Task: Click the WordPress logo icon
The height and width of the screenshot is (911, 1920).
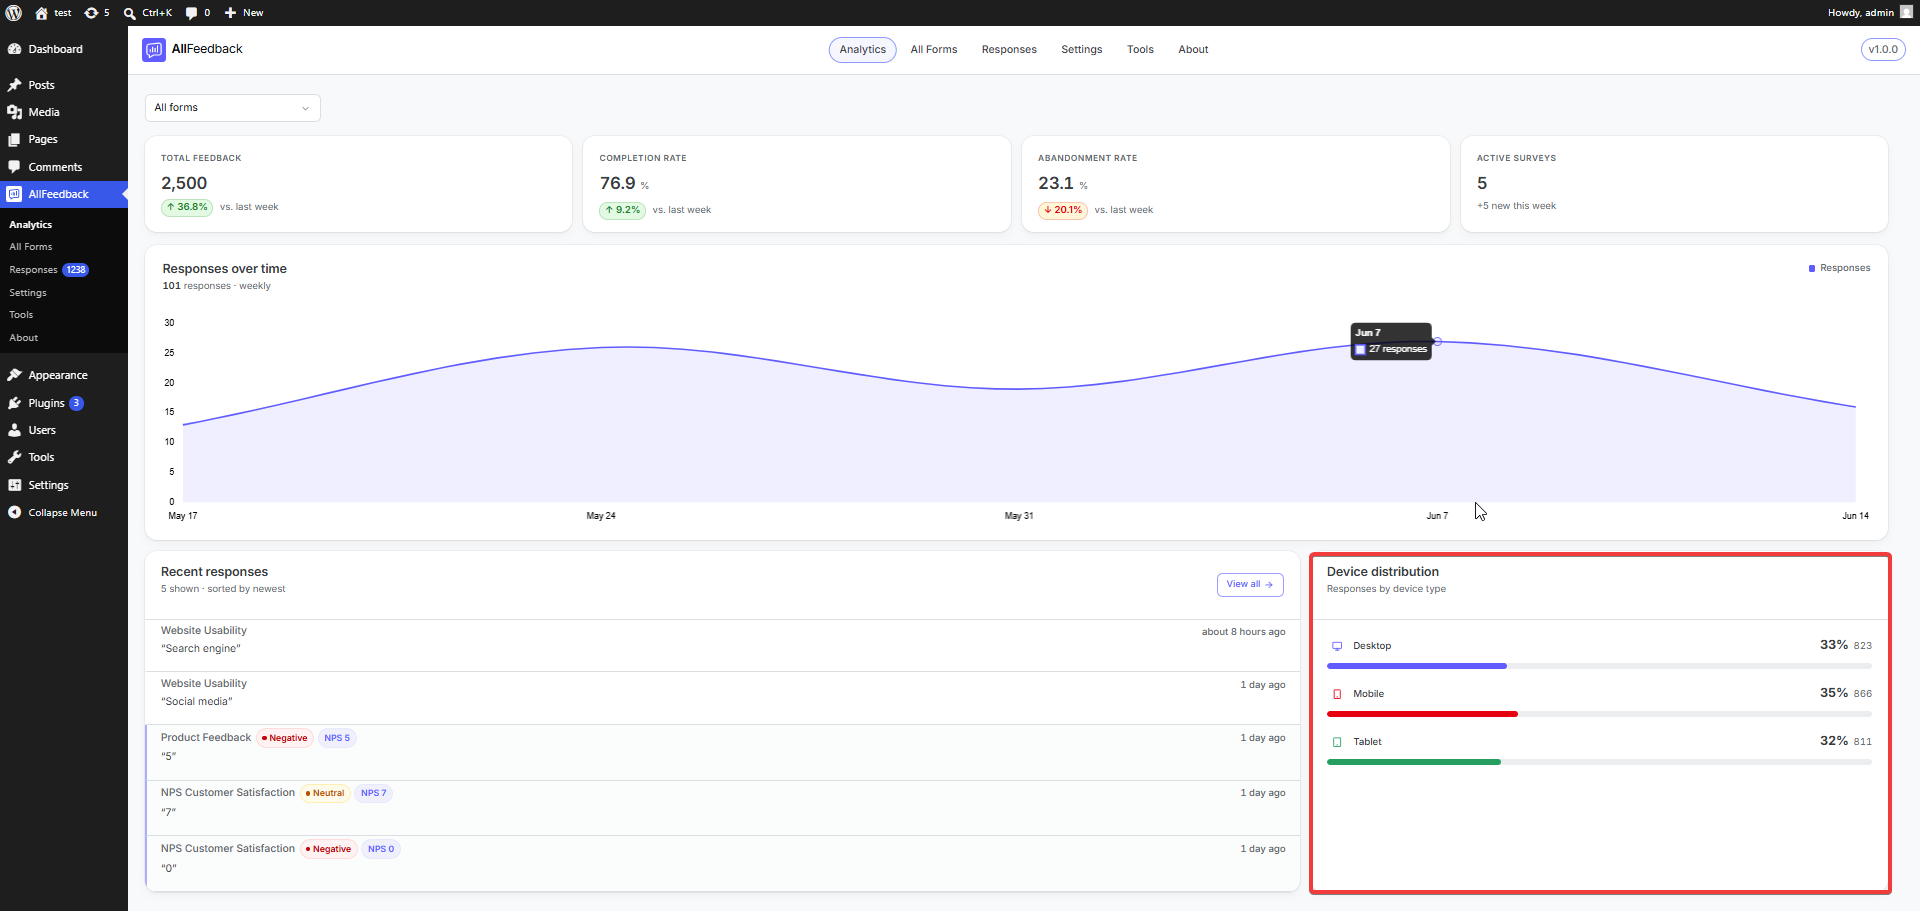Action: pos(14,13)
